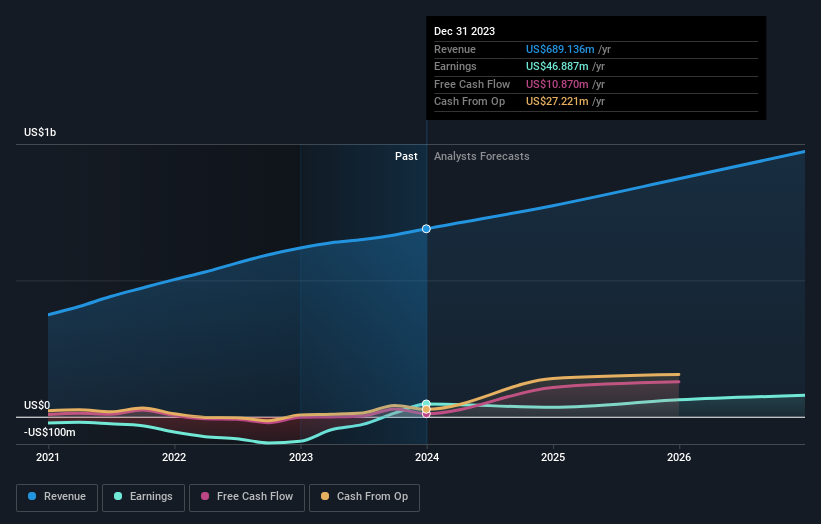
Task: Click the Past label
Action: click(406, 157)
